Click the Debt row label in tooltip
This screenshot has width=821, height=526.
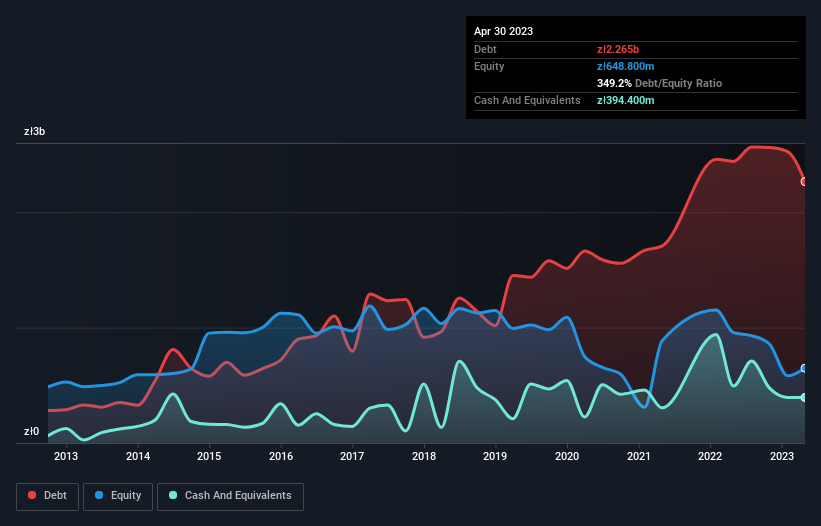[485, 49]
